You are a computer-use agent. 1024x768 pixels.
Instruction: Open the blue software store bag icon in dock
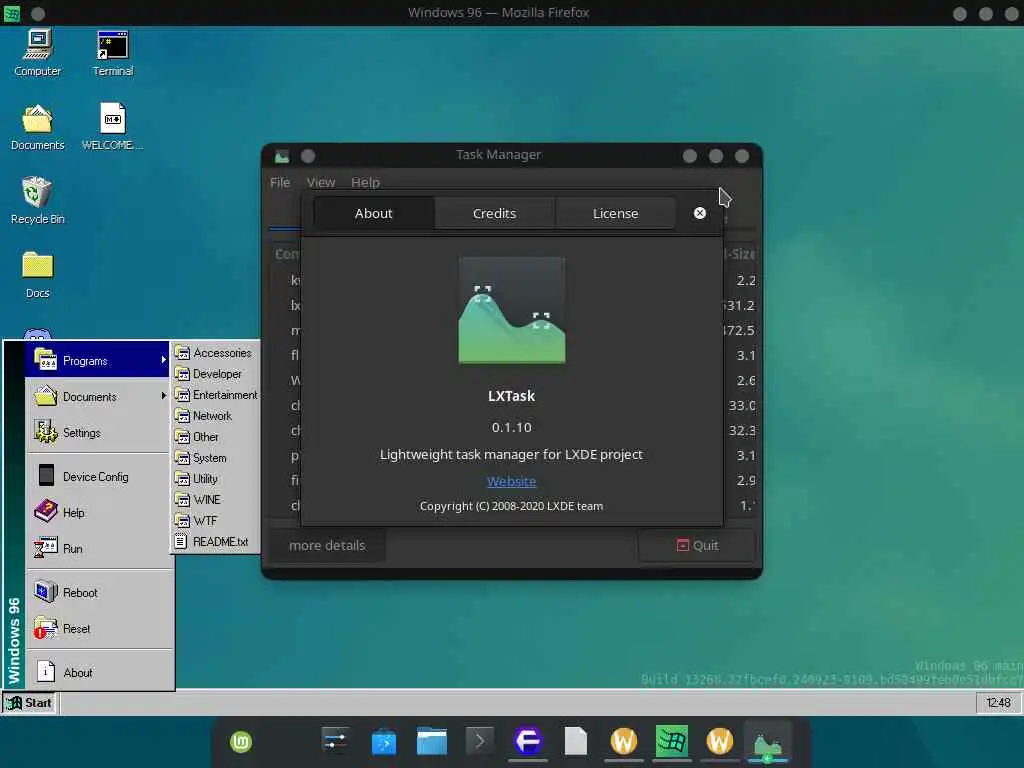point(383,742)
